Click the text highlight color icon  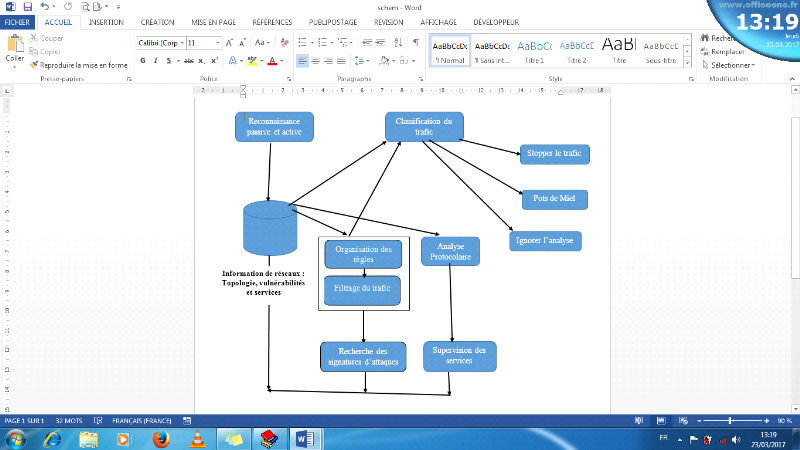(252, 61)
